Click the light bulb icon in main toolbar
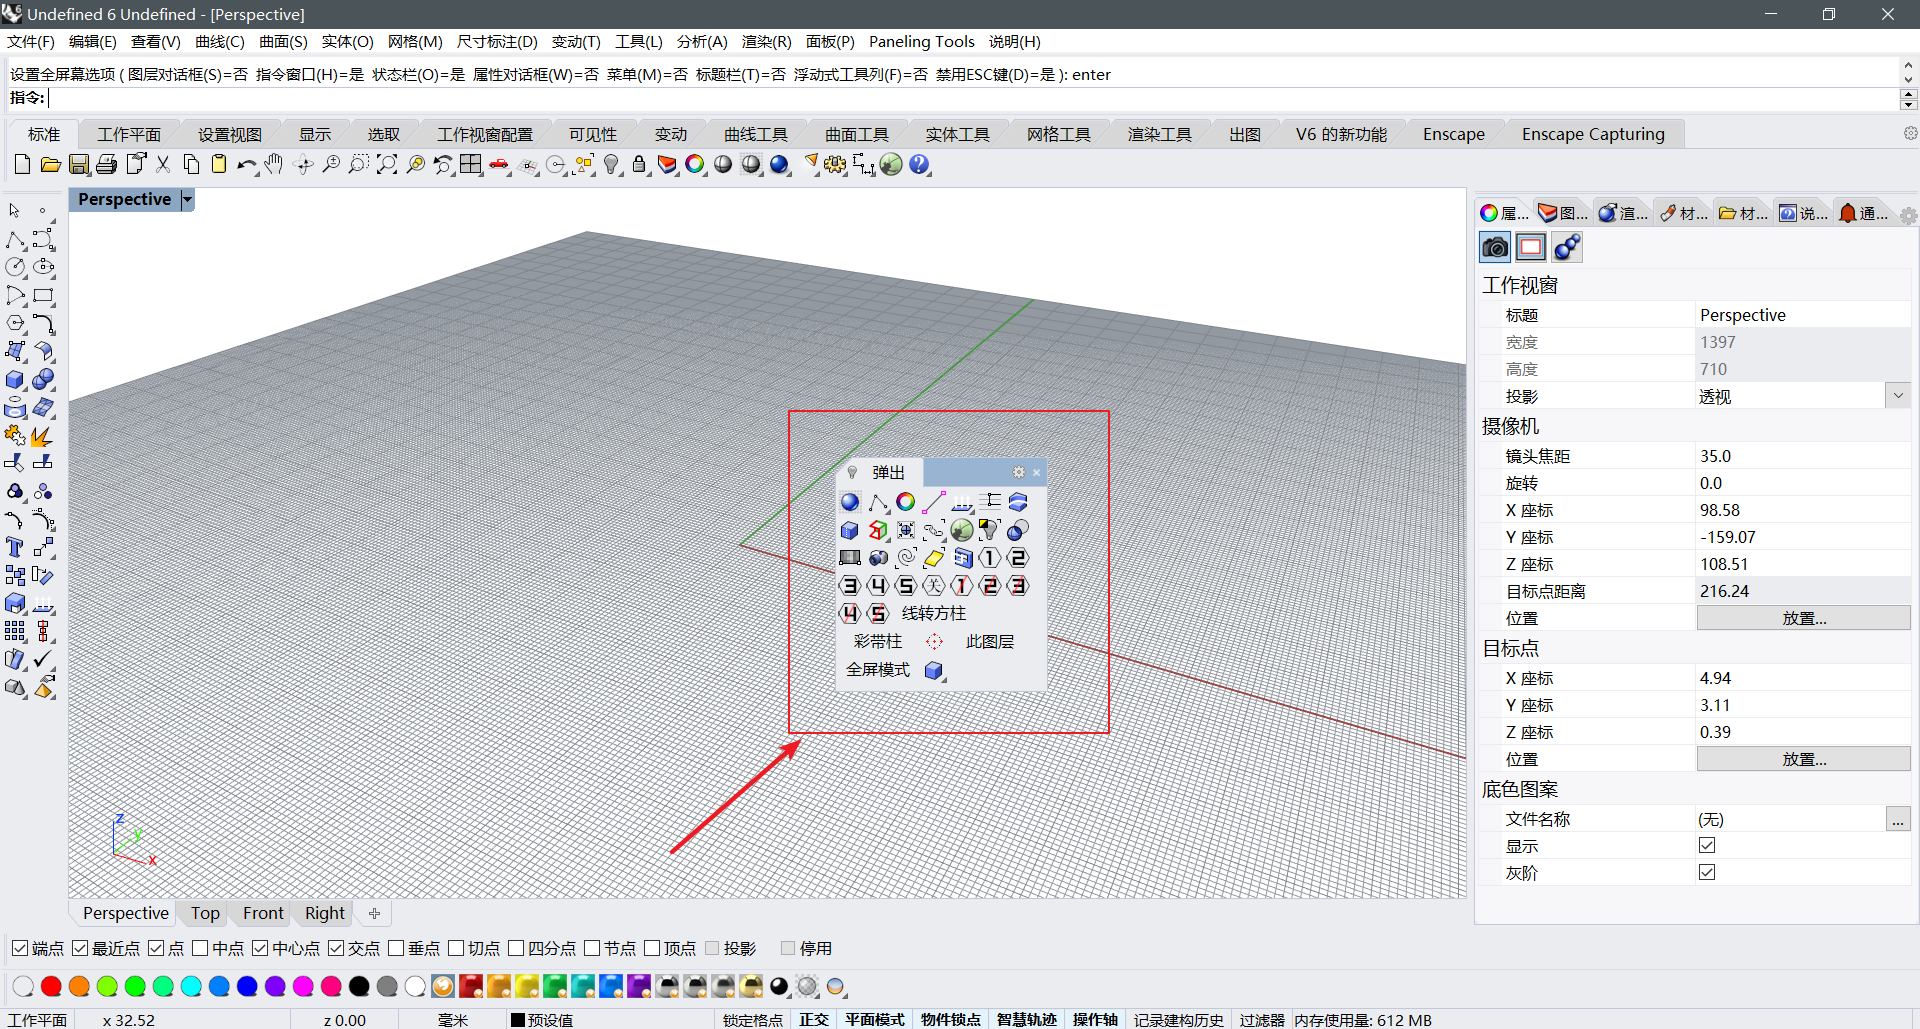 (x=612, y=165)
